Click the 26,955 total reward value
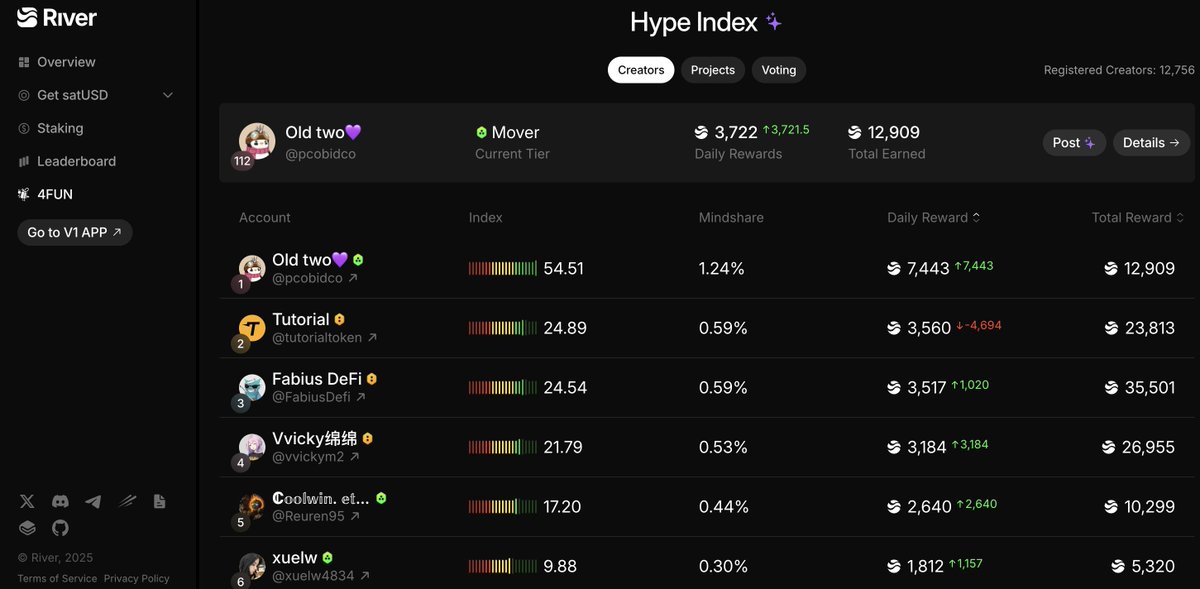The image size is (1200, 589). [1148, 447]
